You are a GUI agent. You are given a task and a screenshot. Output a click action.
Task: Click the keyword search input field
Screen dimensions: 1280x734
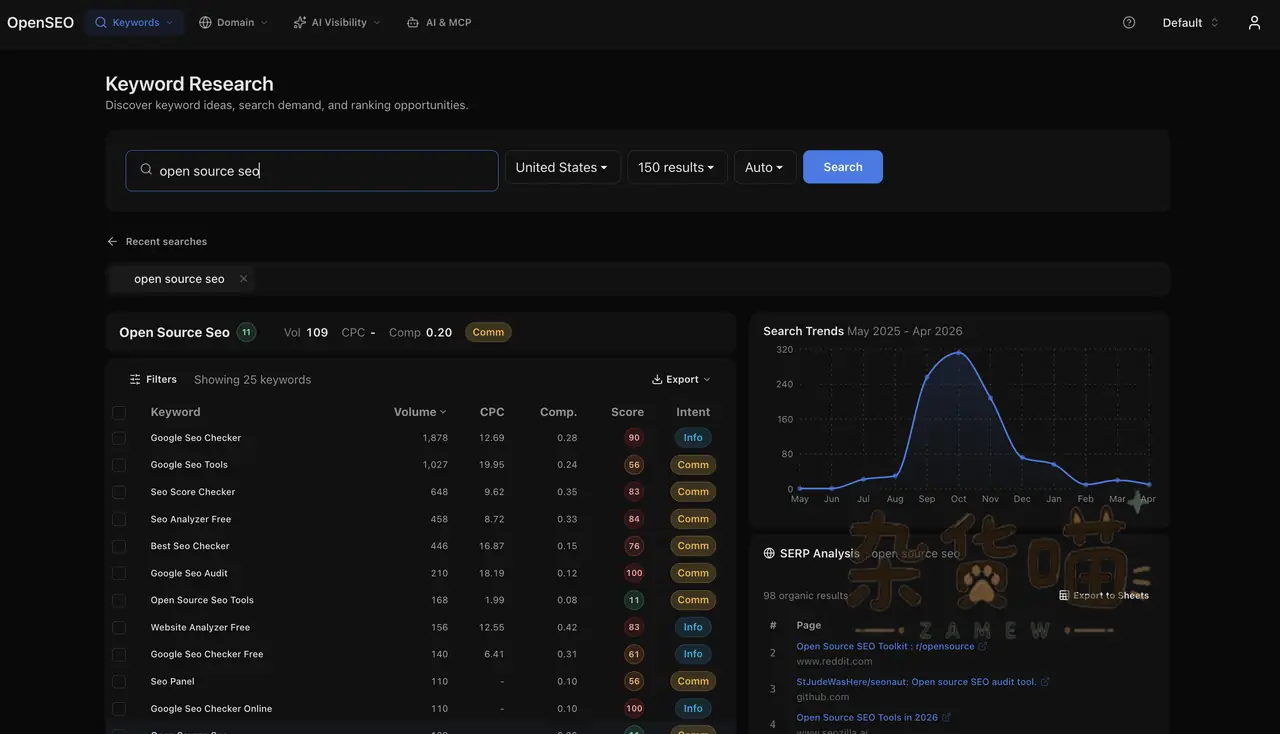click(x=312, y=170)
